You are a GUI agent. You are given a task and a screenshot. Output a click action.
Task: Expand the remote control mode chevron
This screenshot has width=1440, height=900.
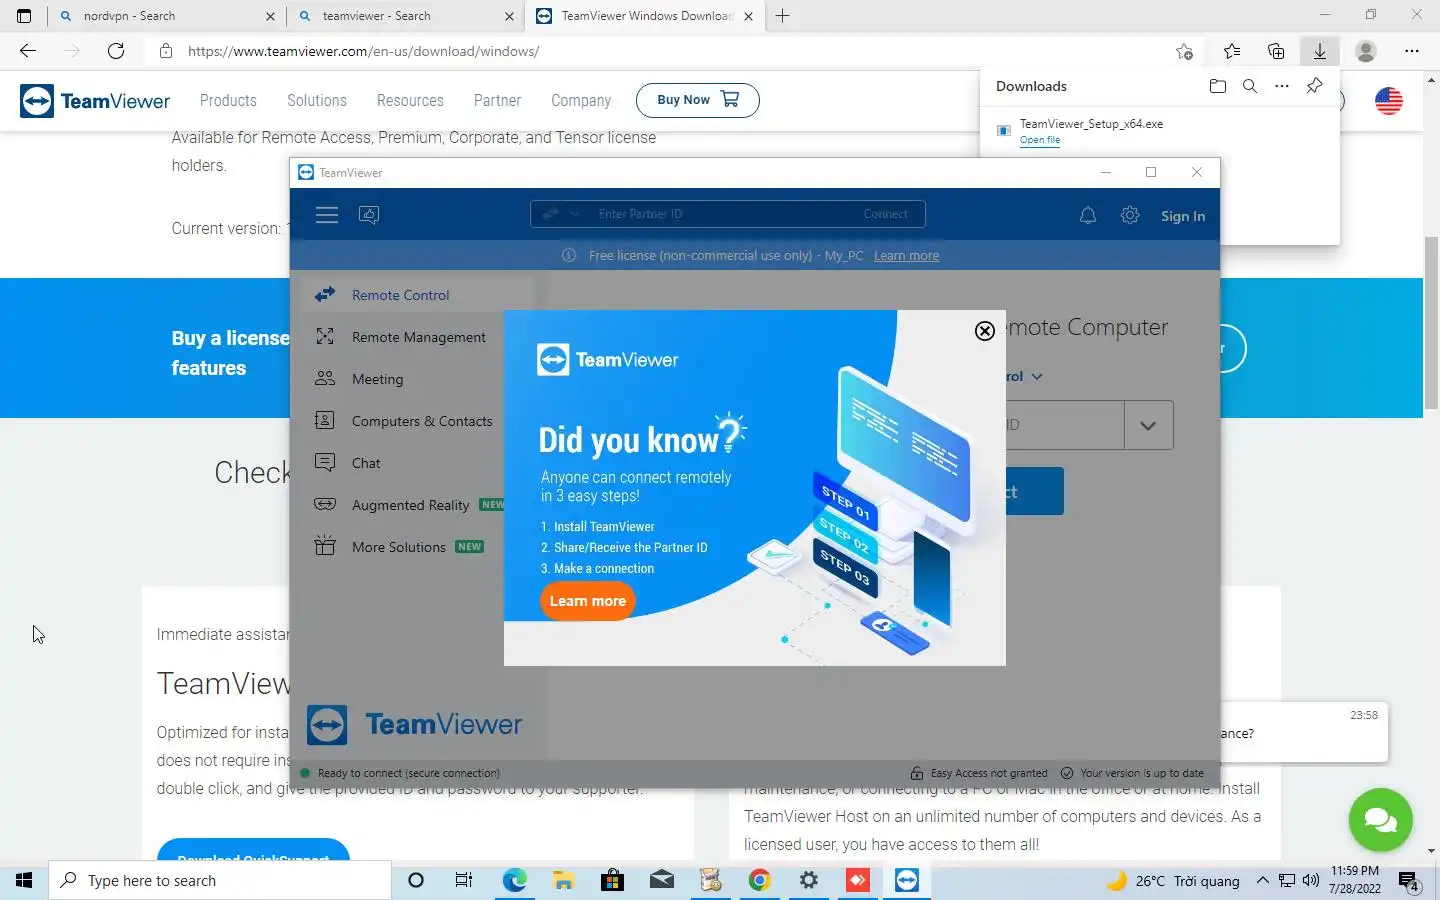point(1037,377)
